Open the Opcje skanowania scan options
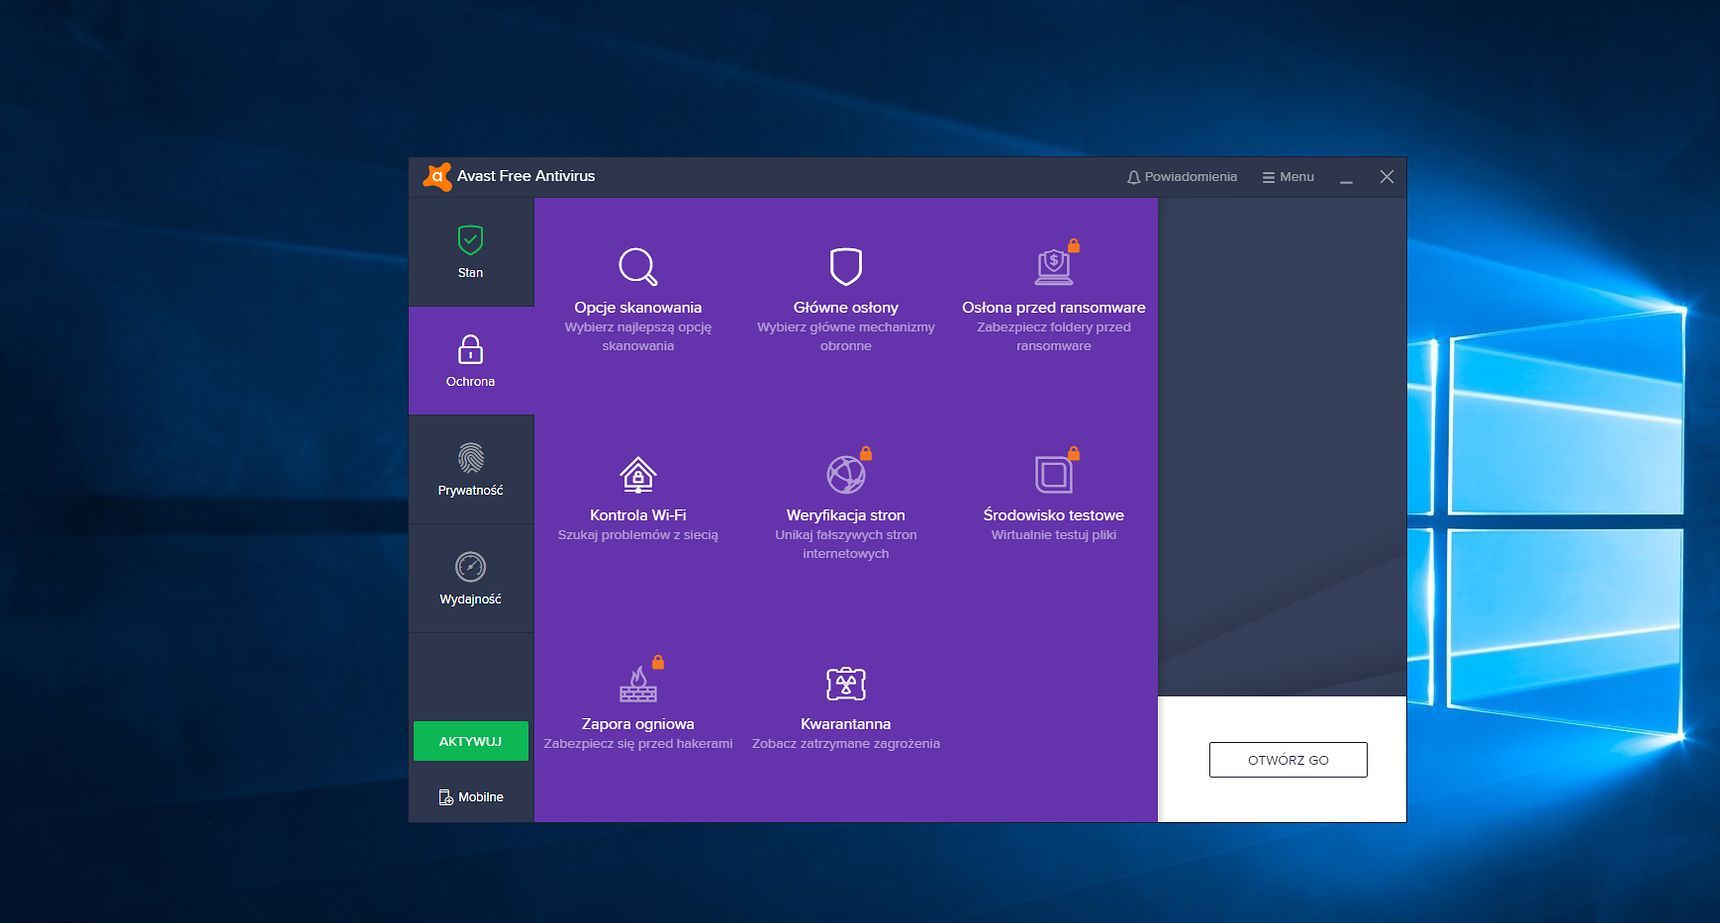This screenshot has height=923, width=1720. [x=637, y=290]
